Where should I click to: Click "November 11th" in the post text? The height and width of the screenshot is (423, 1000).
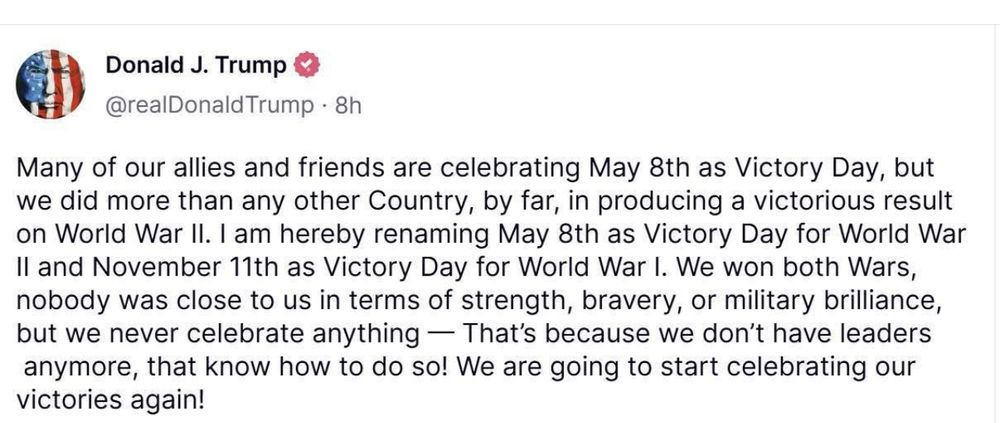tap(186, 268)
